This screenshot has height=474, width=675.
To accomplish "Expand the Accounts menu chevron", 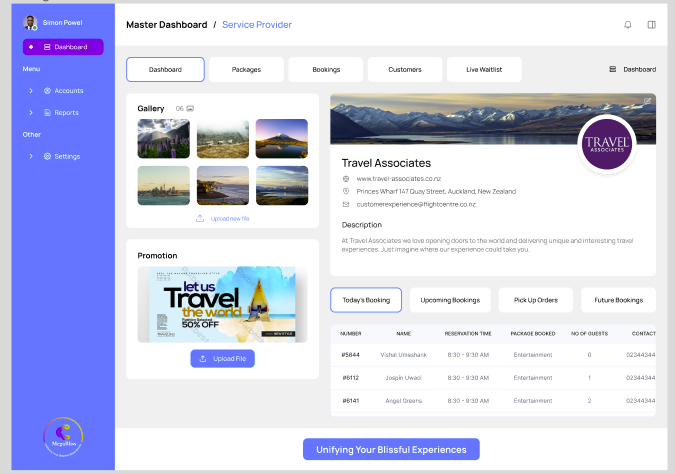I will (31, 91).
